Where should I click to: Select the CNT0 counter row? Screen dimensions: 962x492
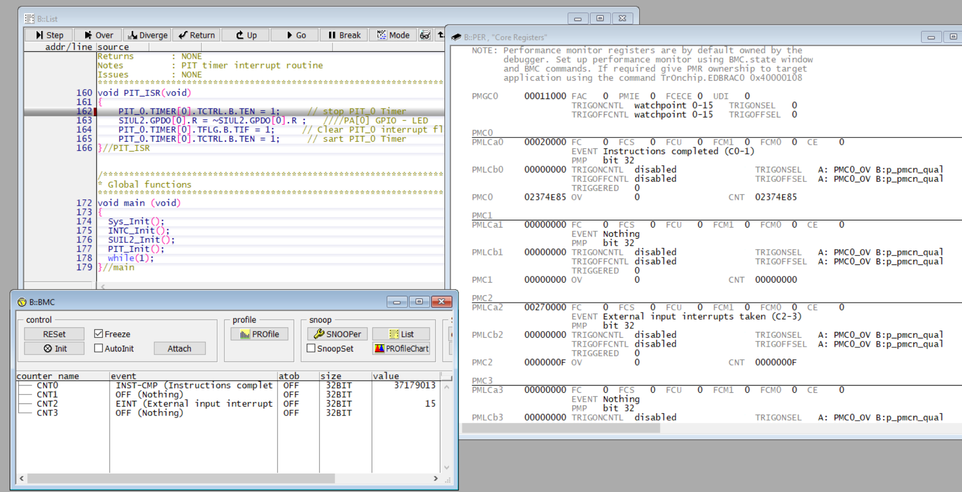click(x=226, y=385)
